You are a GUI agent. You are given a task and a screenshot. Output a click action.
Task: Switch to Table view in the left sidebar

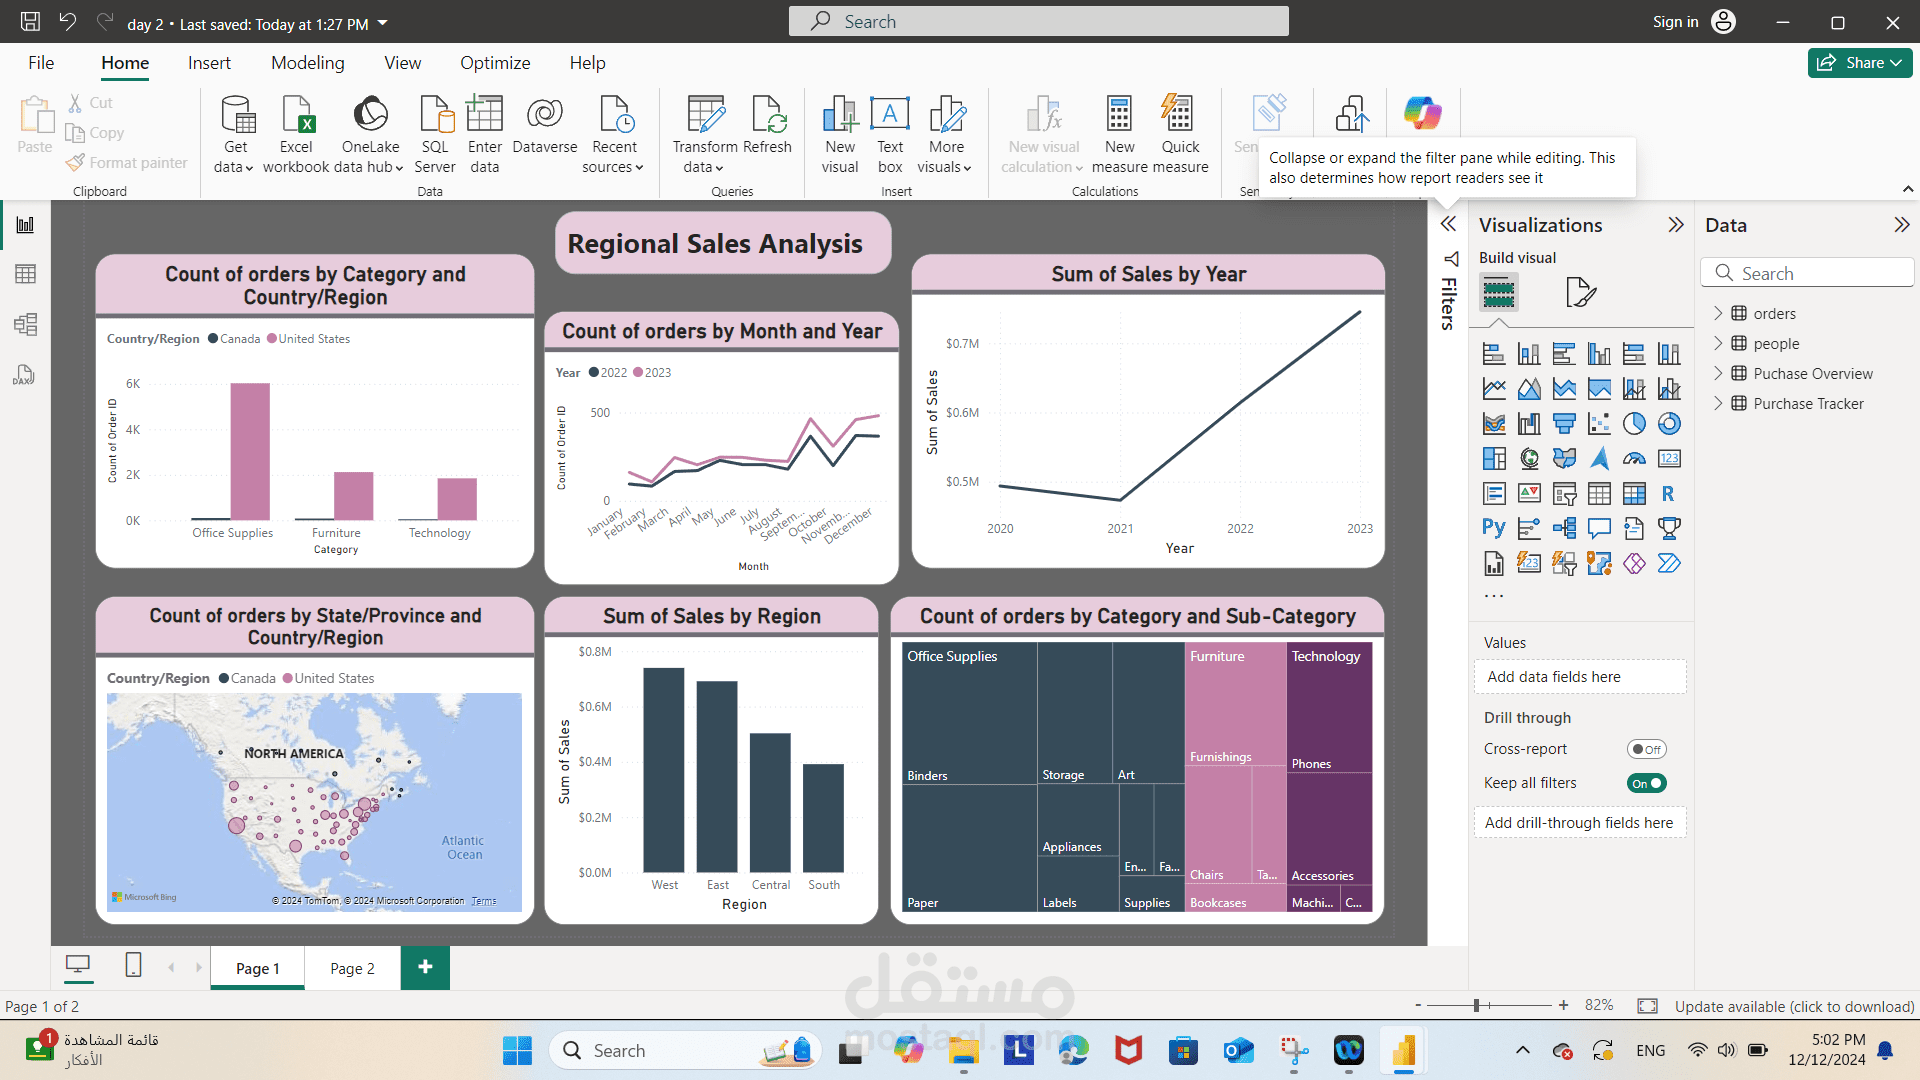point(26,274)
